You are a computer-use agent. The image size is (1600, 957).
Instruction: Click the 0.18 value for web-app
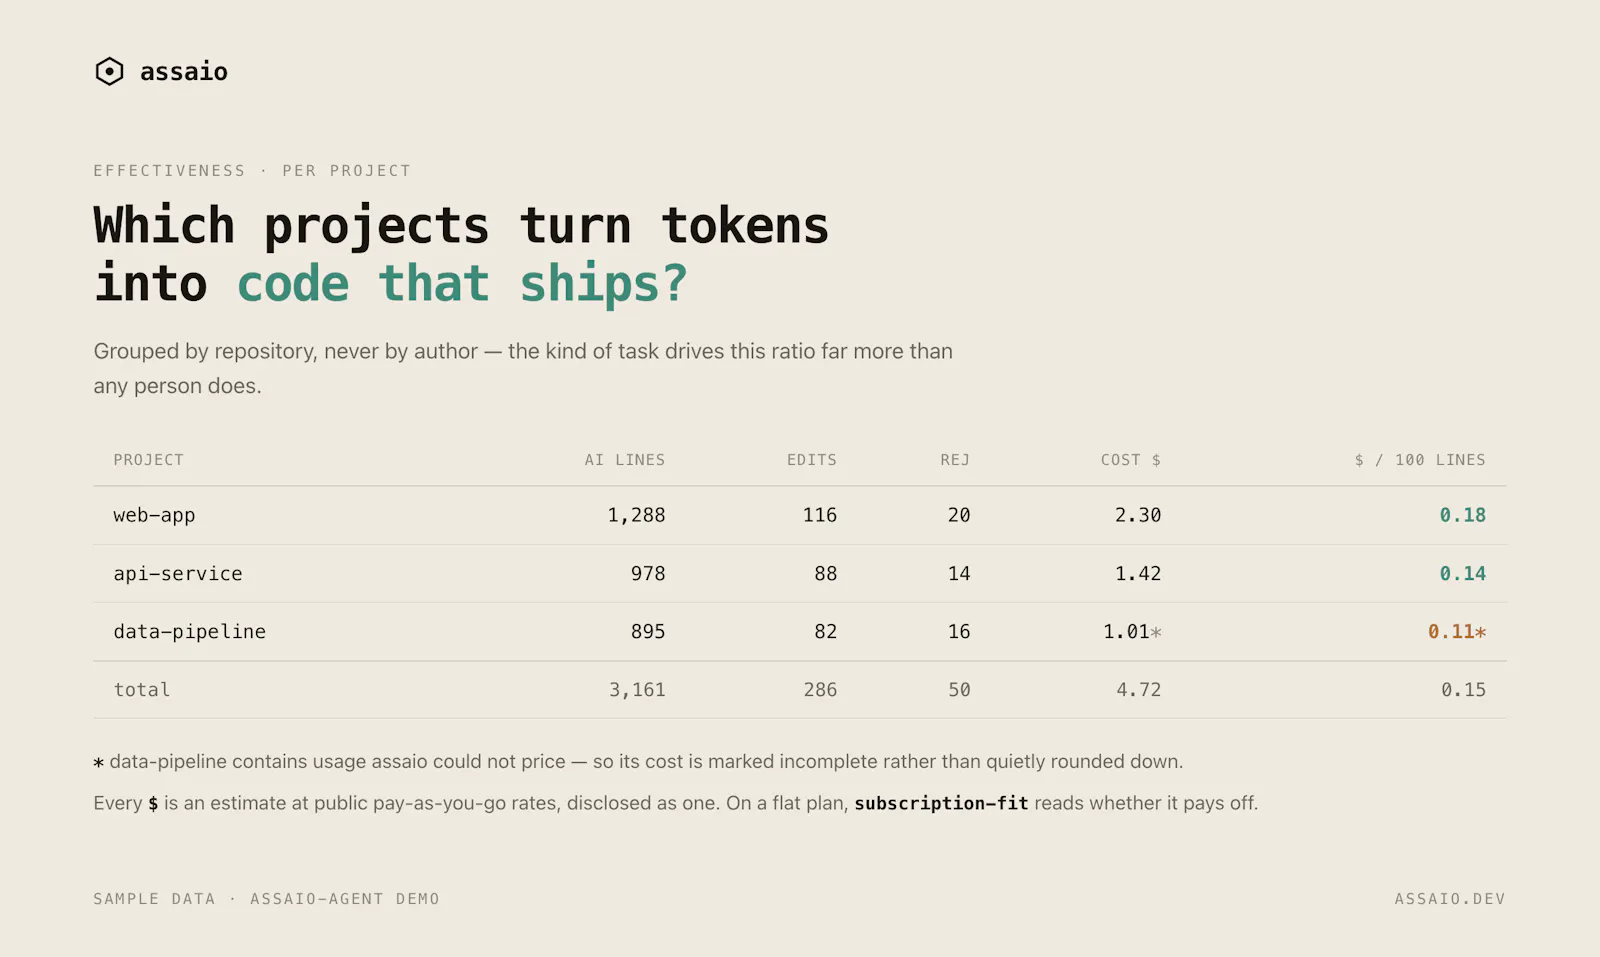[1463, 515]
